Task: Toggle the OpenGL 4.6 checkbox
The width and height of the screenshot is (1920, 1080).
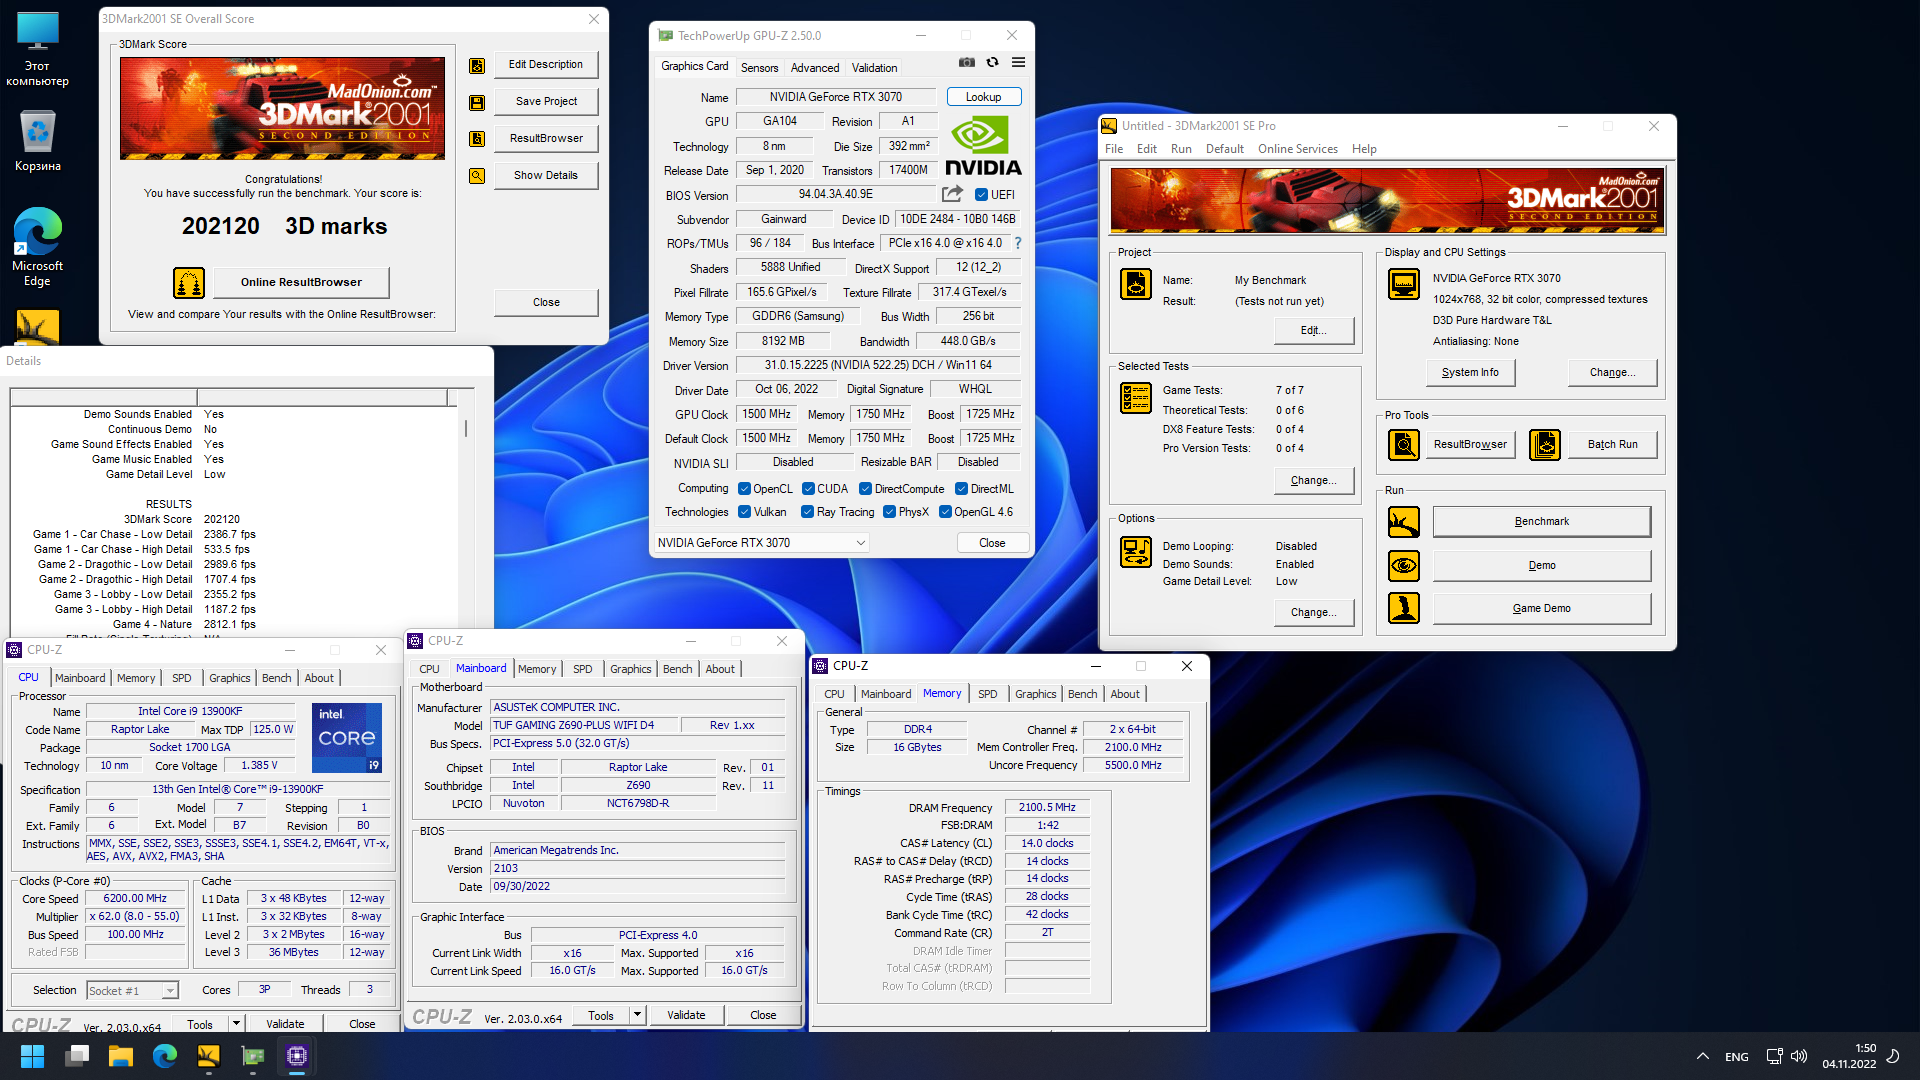Action: [945, 512]
